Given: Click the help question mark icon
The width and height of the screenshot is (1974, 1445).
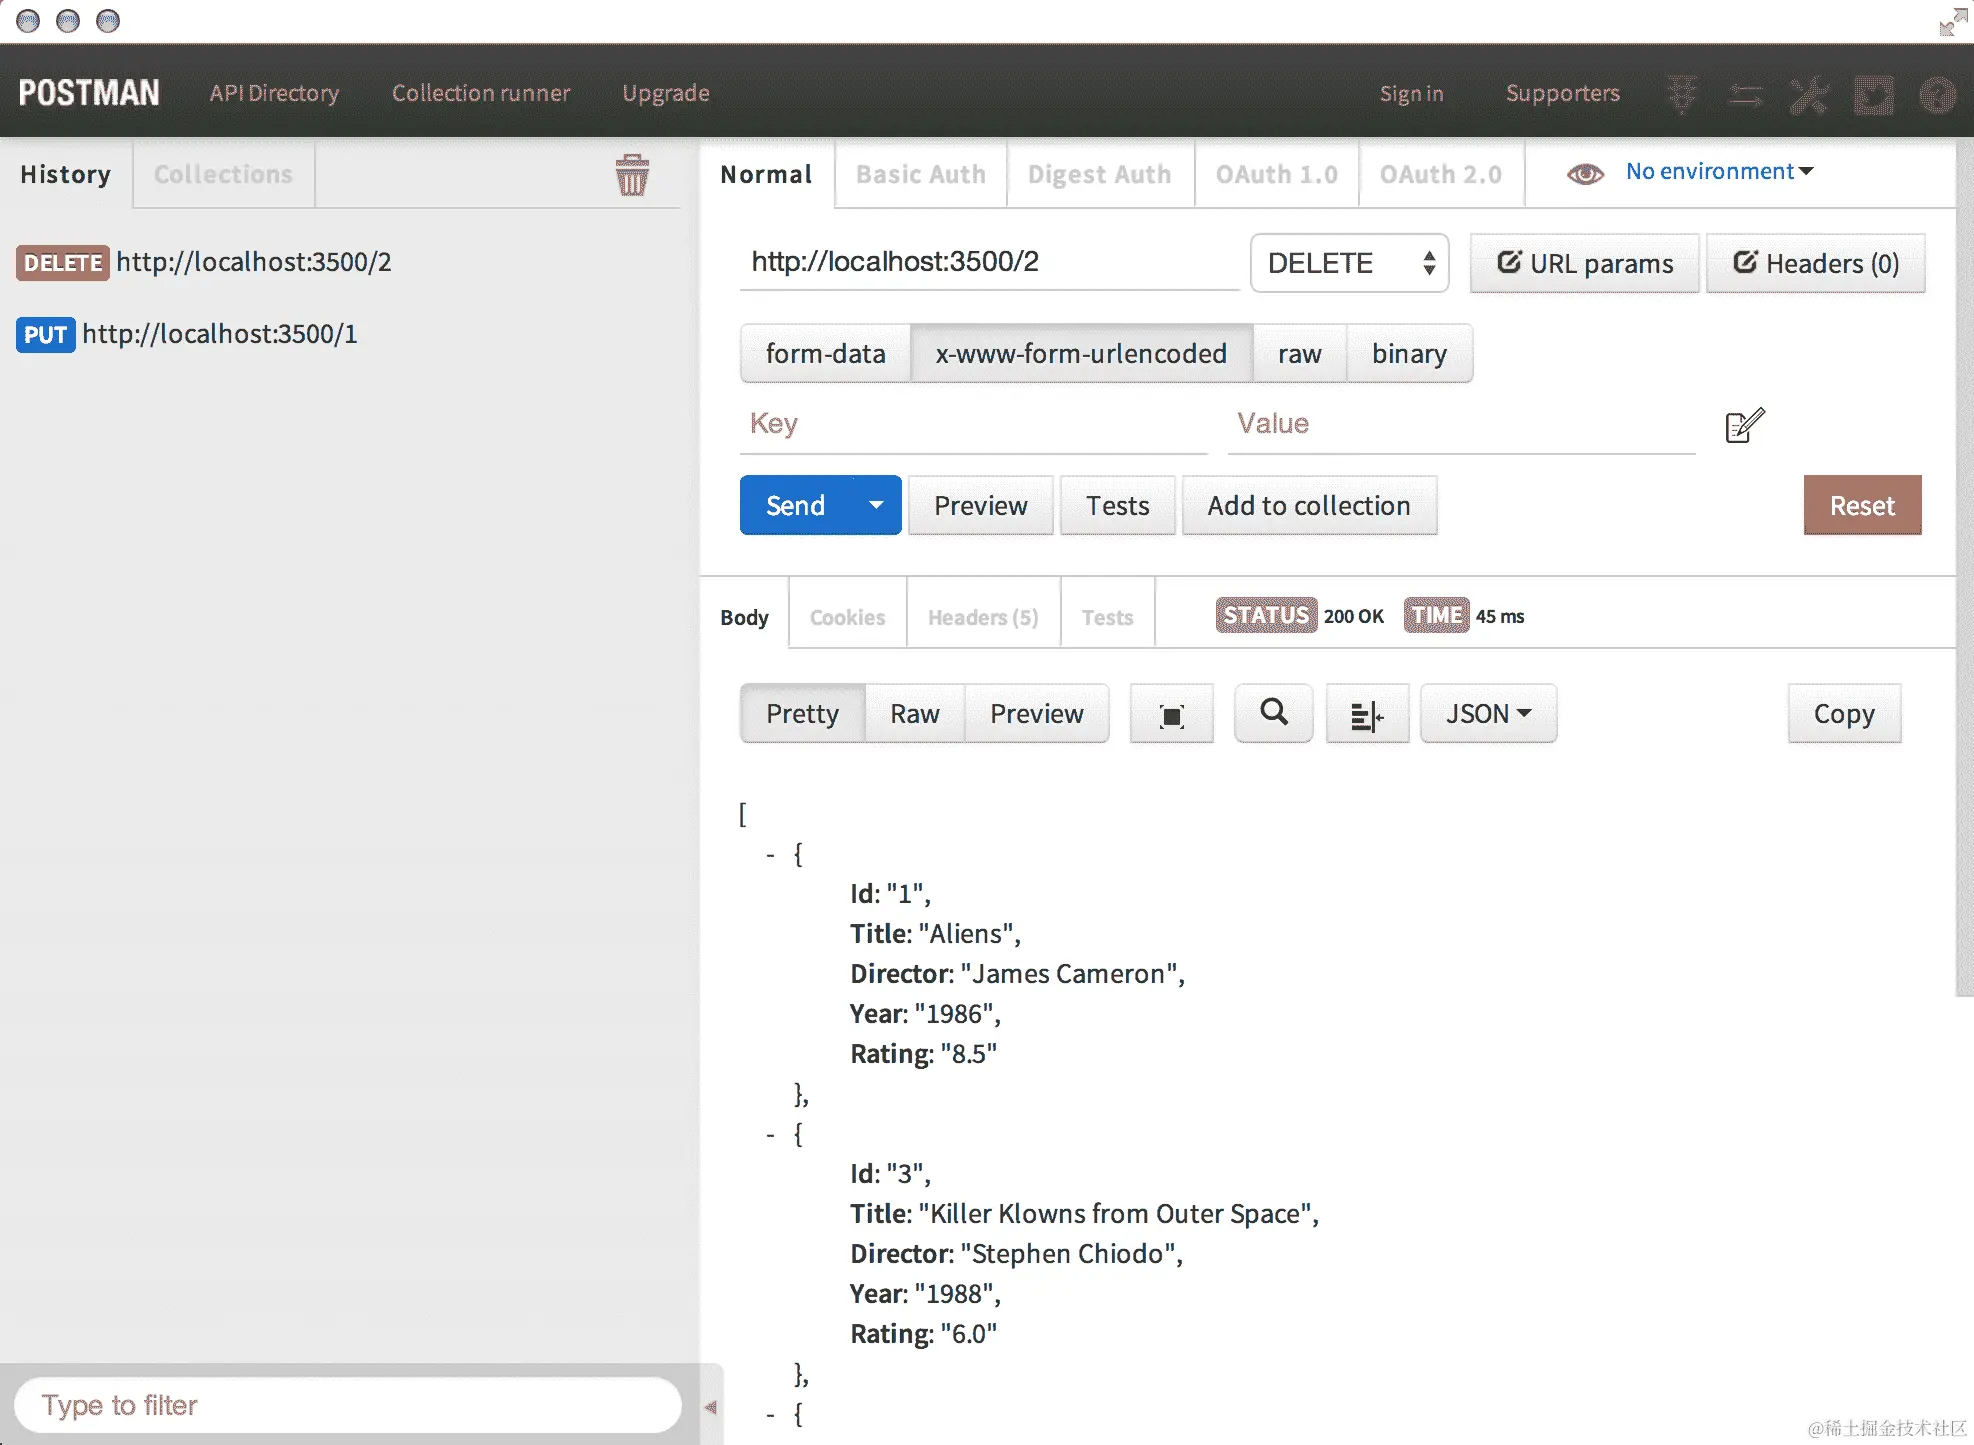Looking at the screenshot, I should (1937, 95).
